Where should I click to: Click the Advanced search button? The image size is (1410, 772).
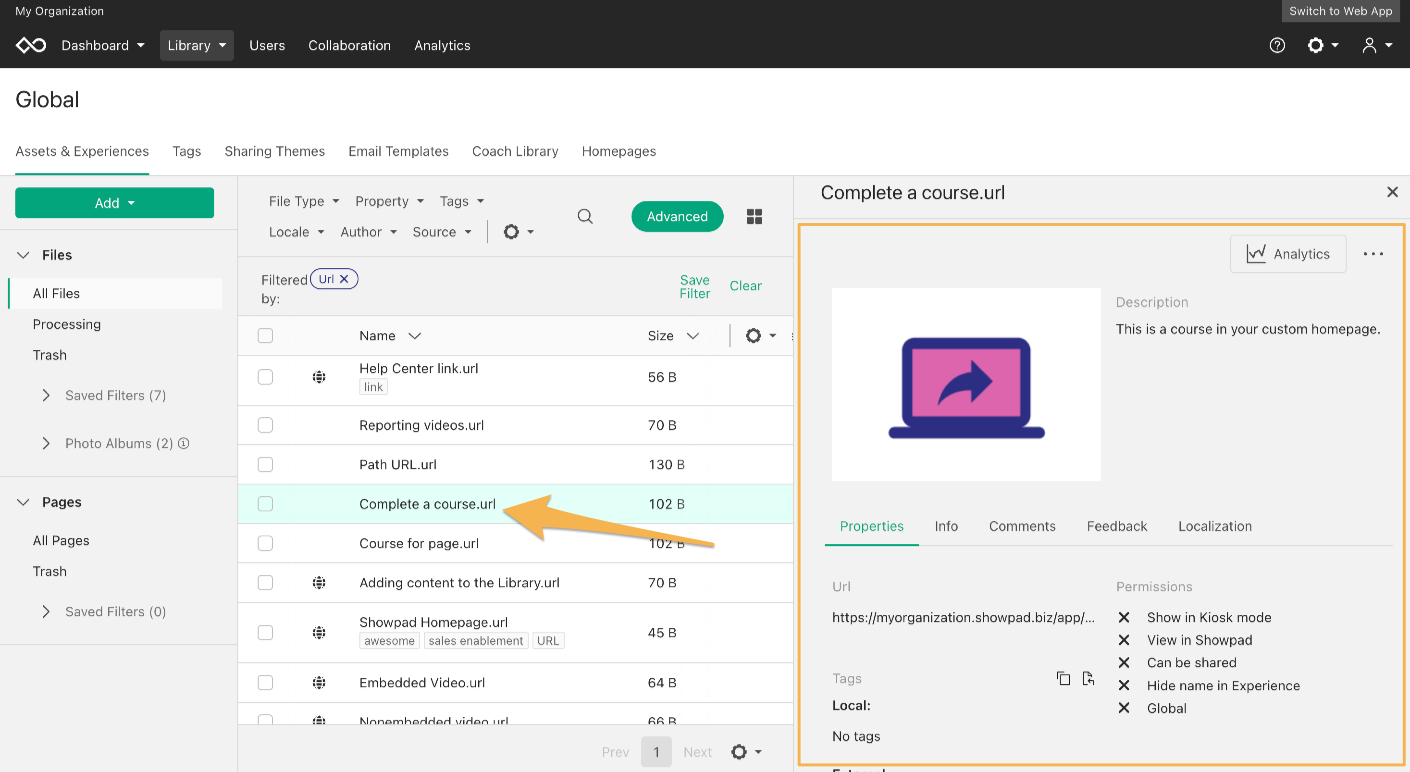(x=677, y=216)
